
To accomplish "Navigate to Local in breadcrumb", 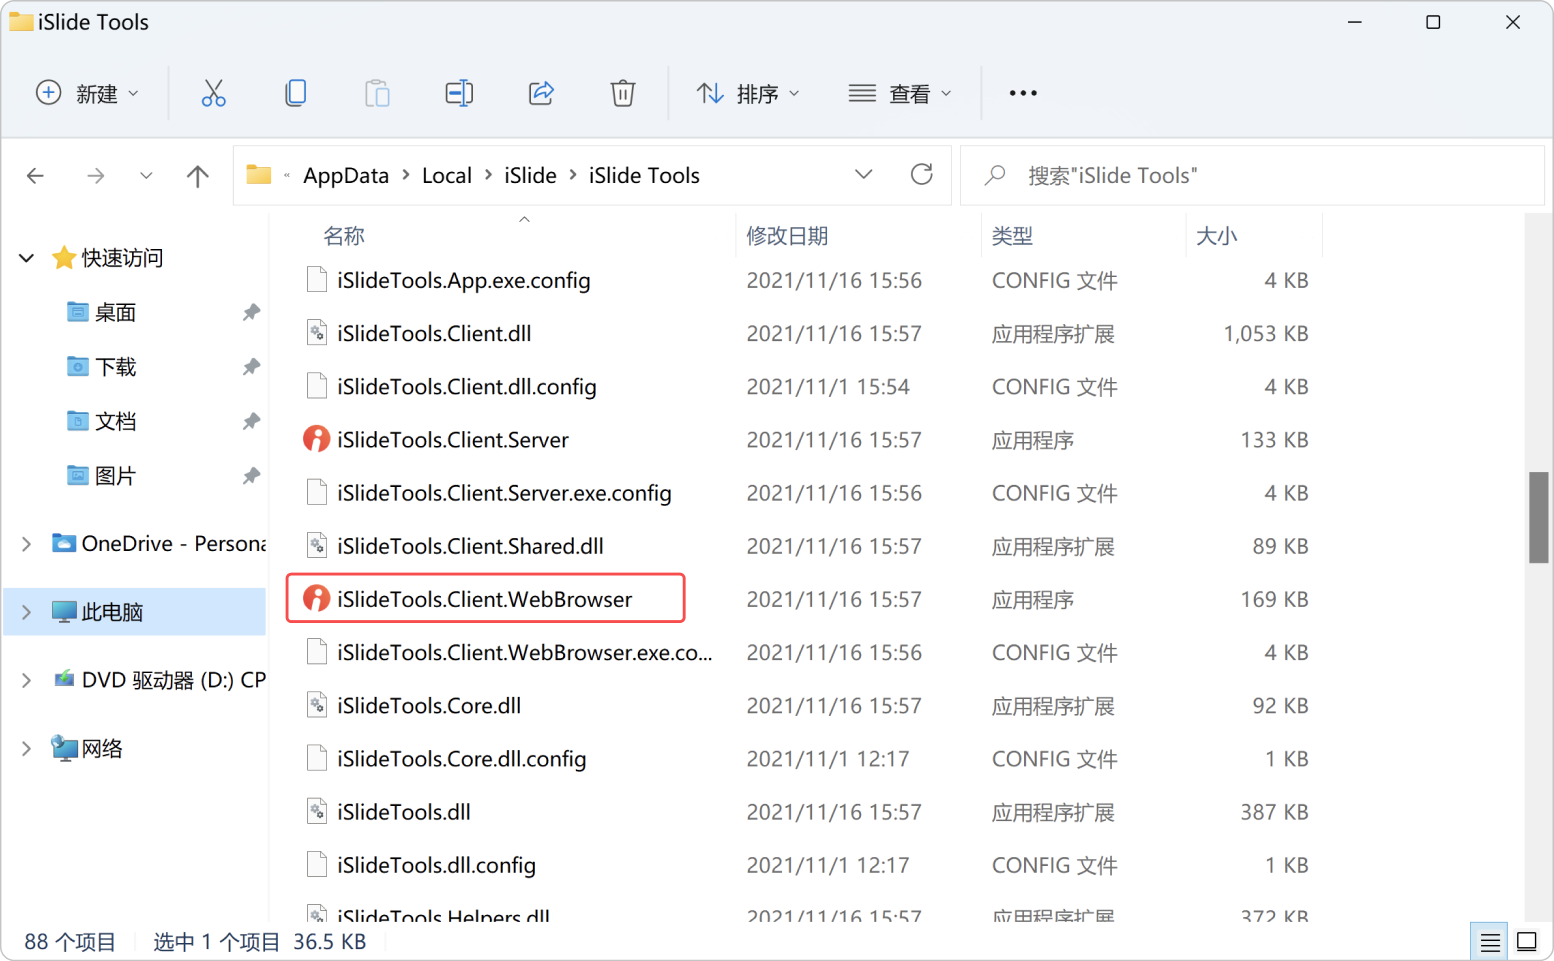I will 447,176.
